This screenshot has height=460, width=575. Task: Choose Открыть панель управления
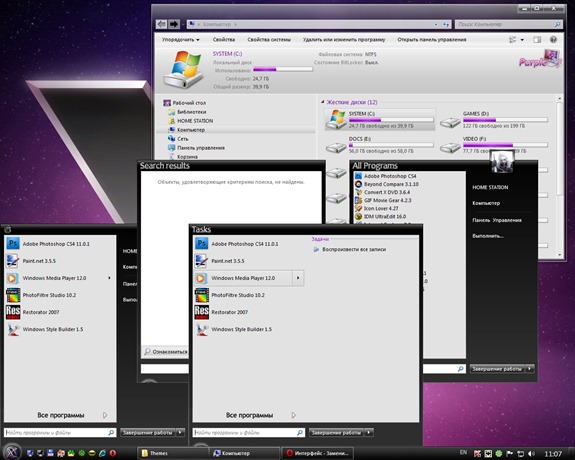tap(432, 39)
